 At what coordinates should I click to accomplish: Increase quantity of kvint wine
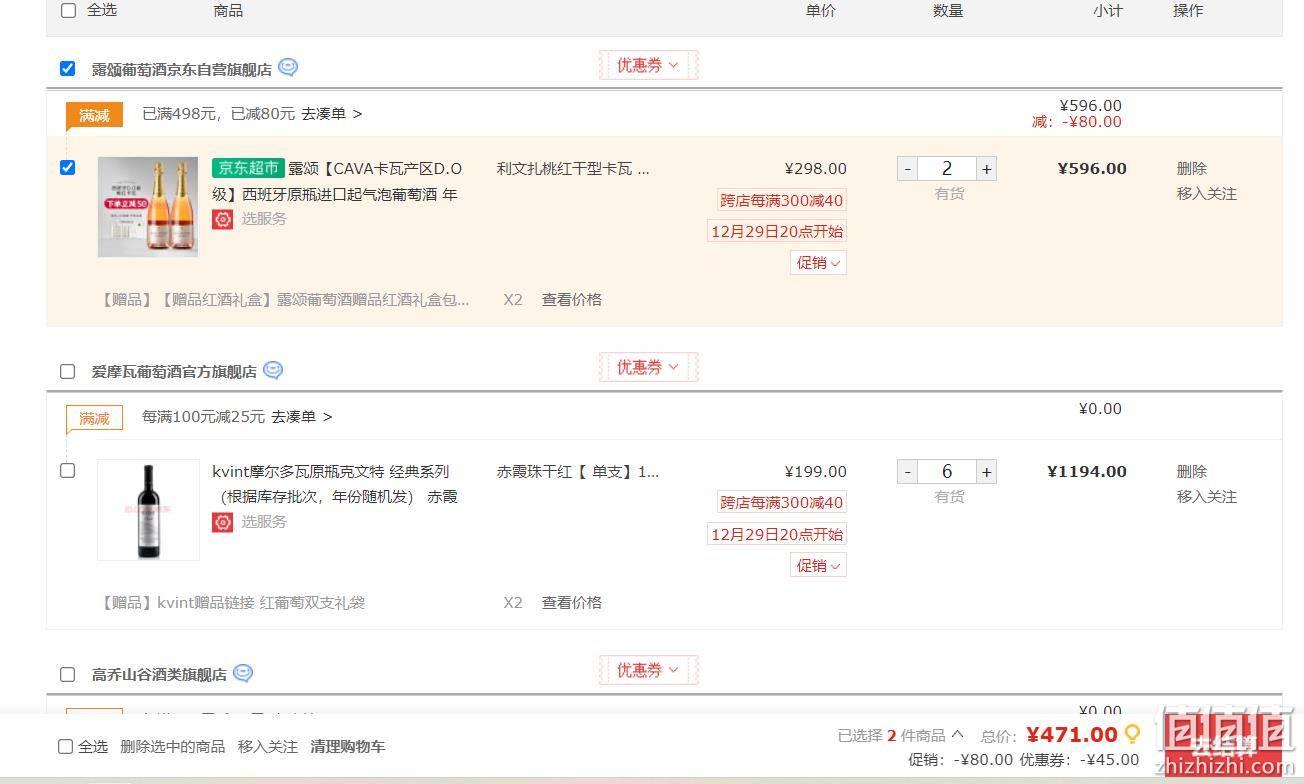point(986,472)
